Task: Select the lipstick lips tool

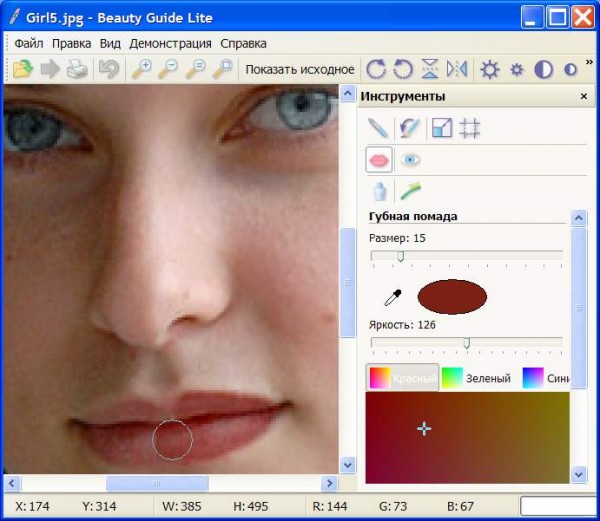Action: click(x=379, y=159)
